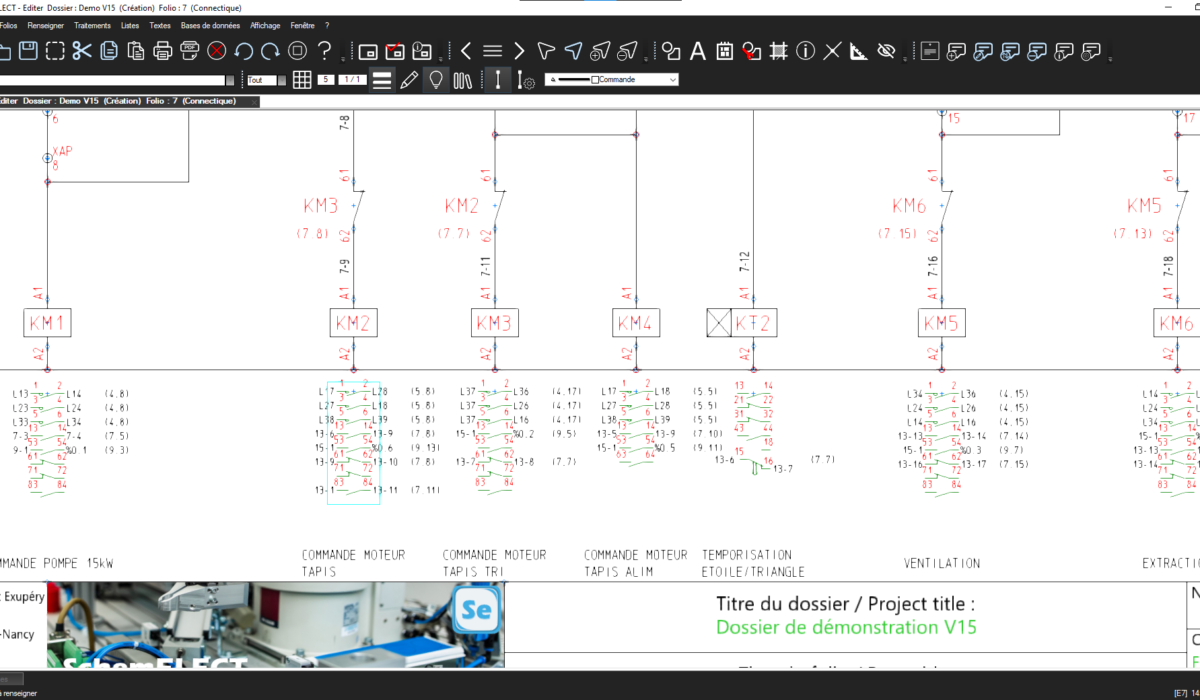Open the Traitements menu
This screenshot has width=1200, height=700.
93,25
